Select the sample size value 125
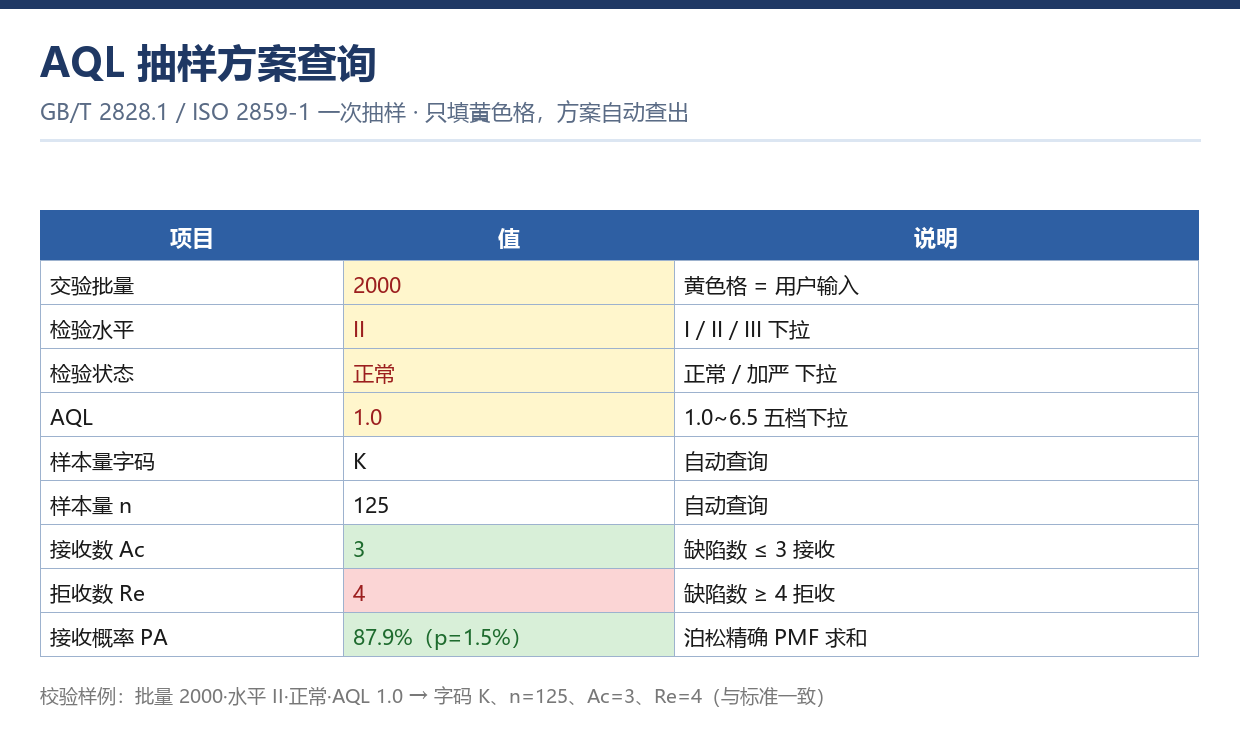The height and width of the screenshot is (729, 1240). tap(509, 503)
